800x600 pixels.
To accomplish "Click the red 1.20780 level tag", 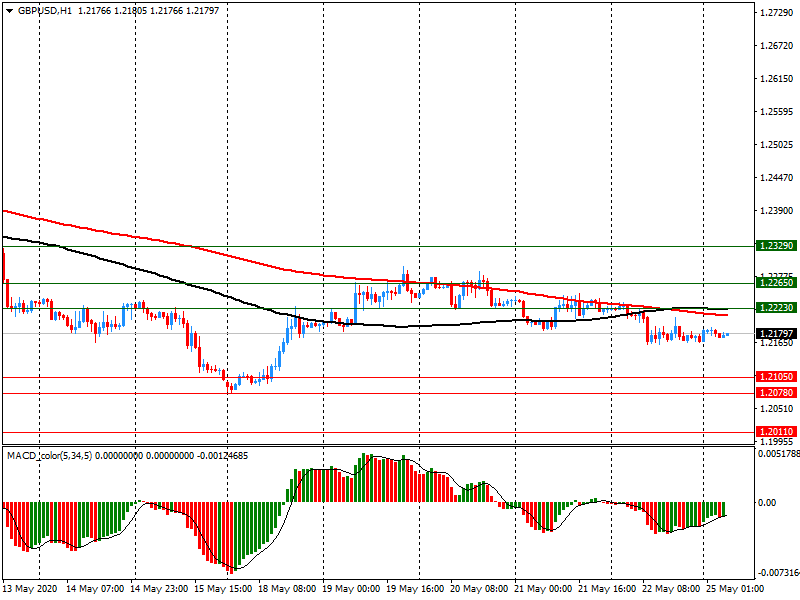I will tap(776, 393).
